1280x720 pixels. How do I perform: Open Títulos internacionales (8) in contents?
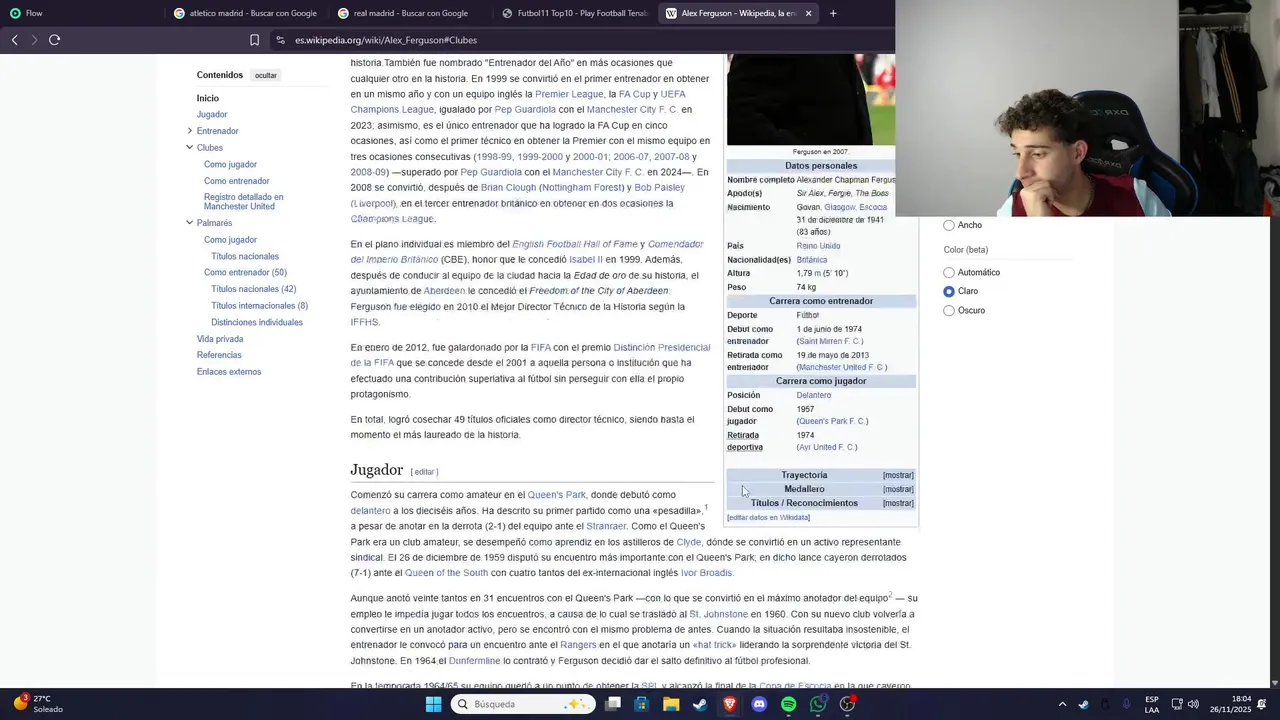point(259,306)
